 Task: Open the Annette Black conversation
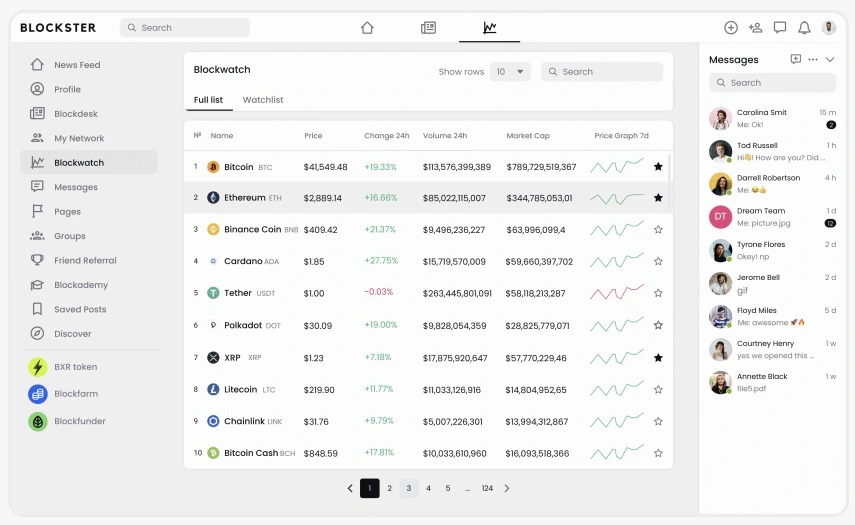(772, 382)
